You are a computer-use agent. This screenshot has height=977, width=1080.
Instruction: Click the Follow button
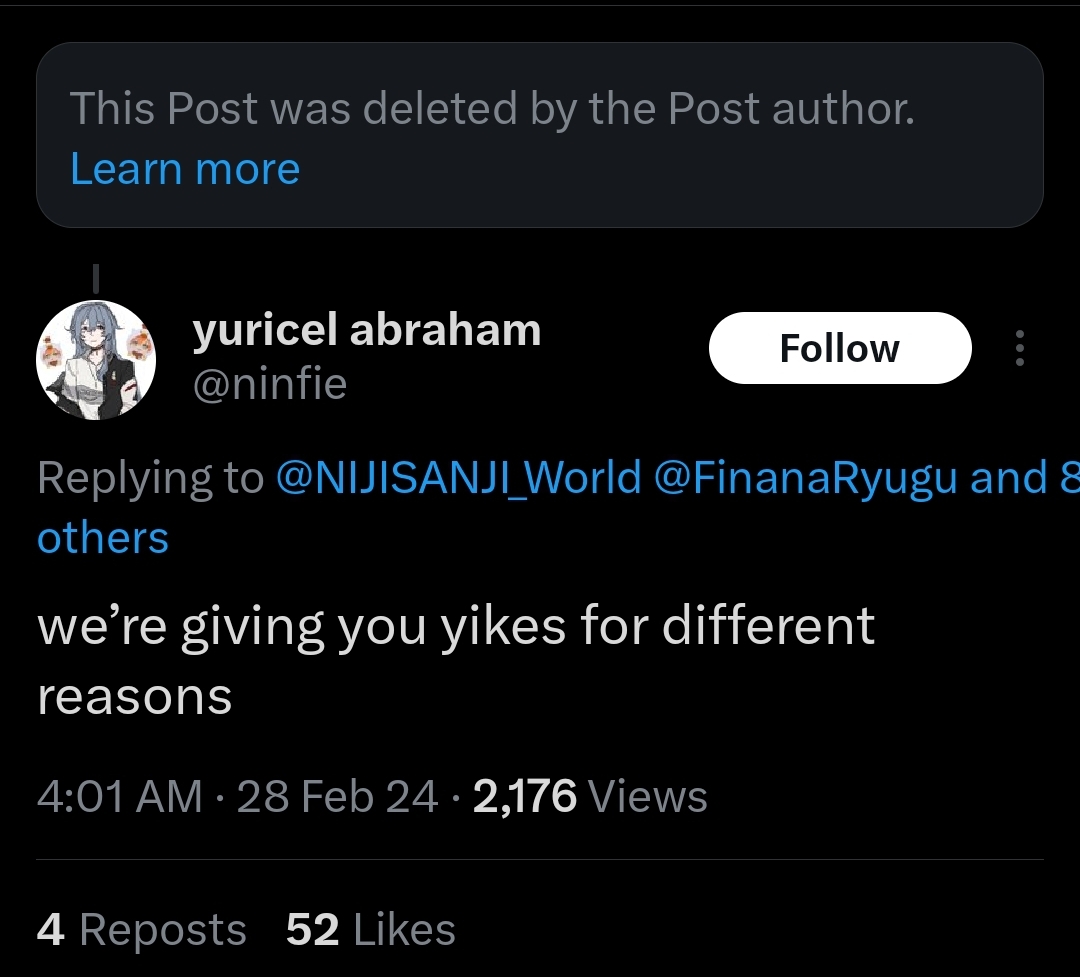[840, 348]
